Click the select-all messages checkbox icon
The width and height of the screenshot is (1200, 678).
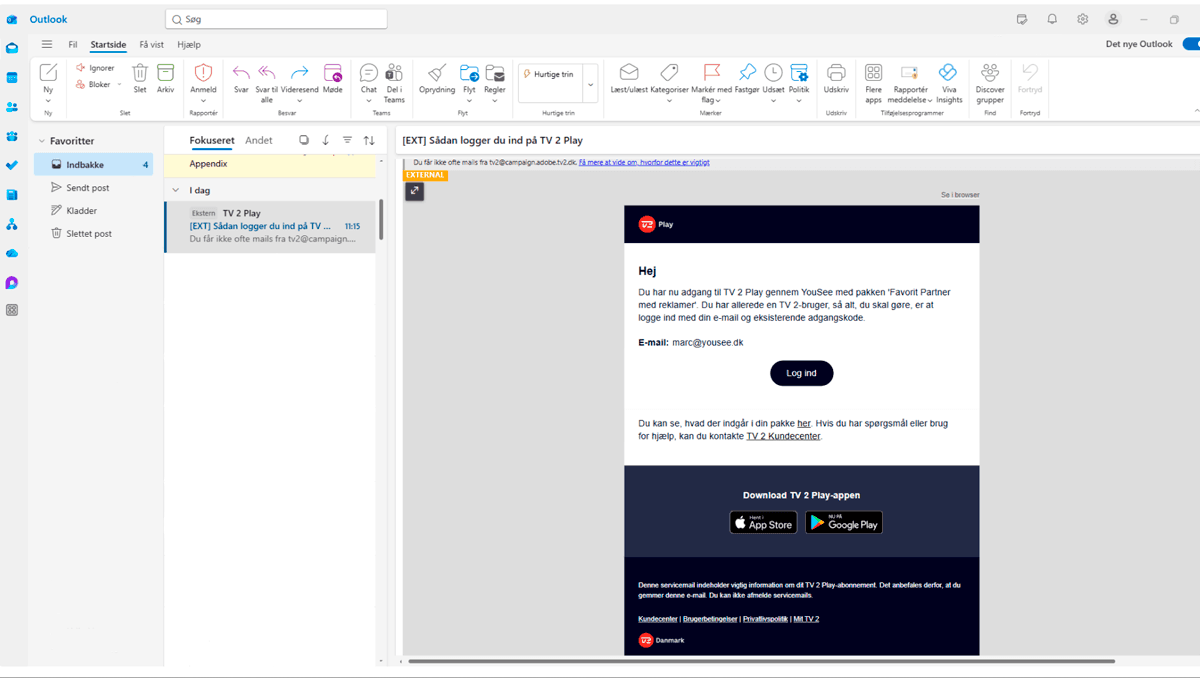(304, 140)
